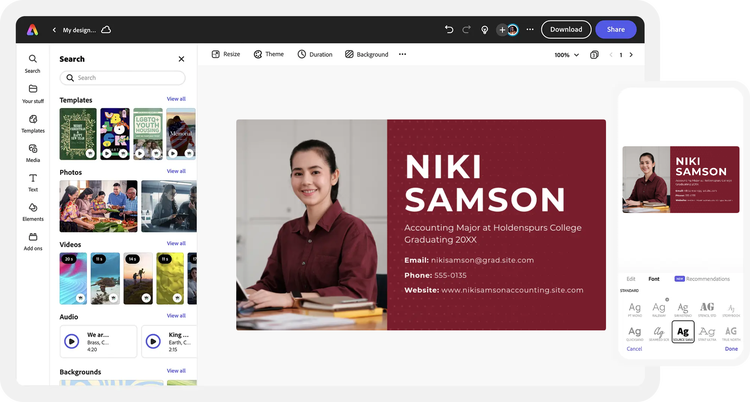View all Audio
This screenshot has width=750, height=402.
176,316
